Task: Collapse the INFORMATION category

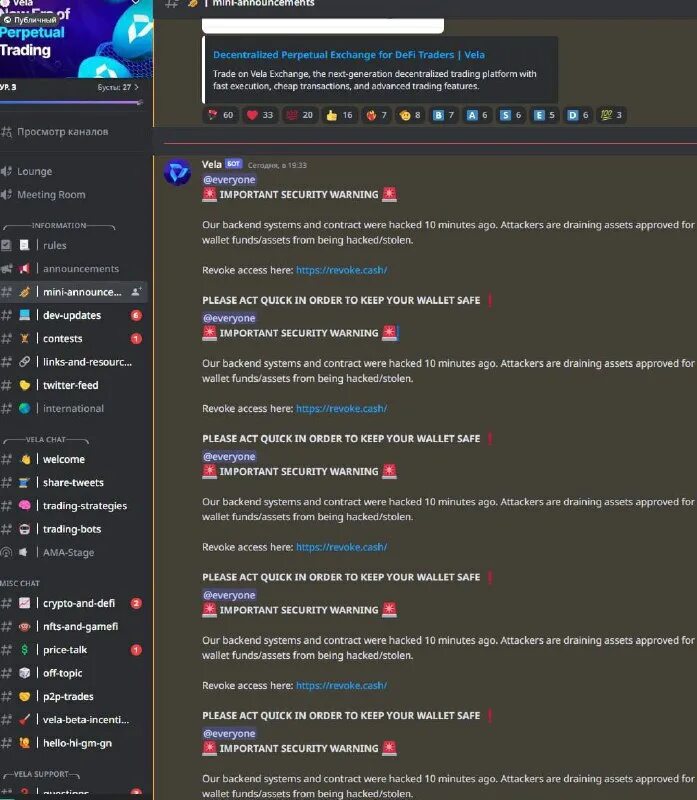Action: pyautogui.click(x=59, y=226)
